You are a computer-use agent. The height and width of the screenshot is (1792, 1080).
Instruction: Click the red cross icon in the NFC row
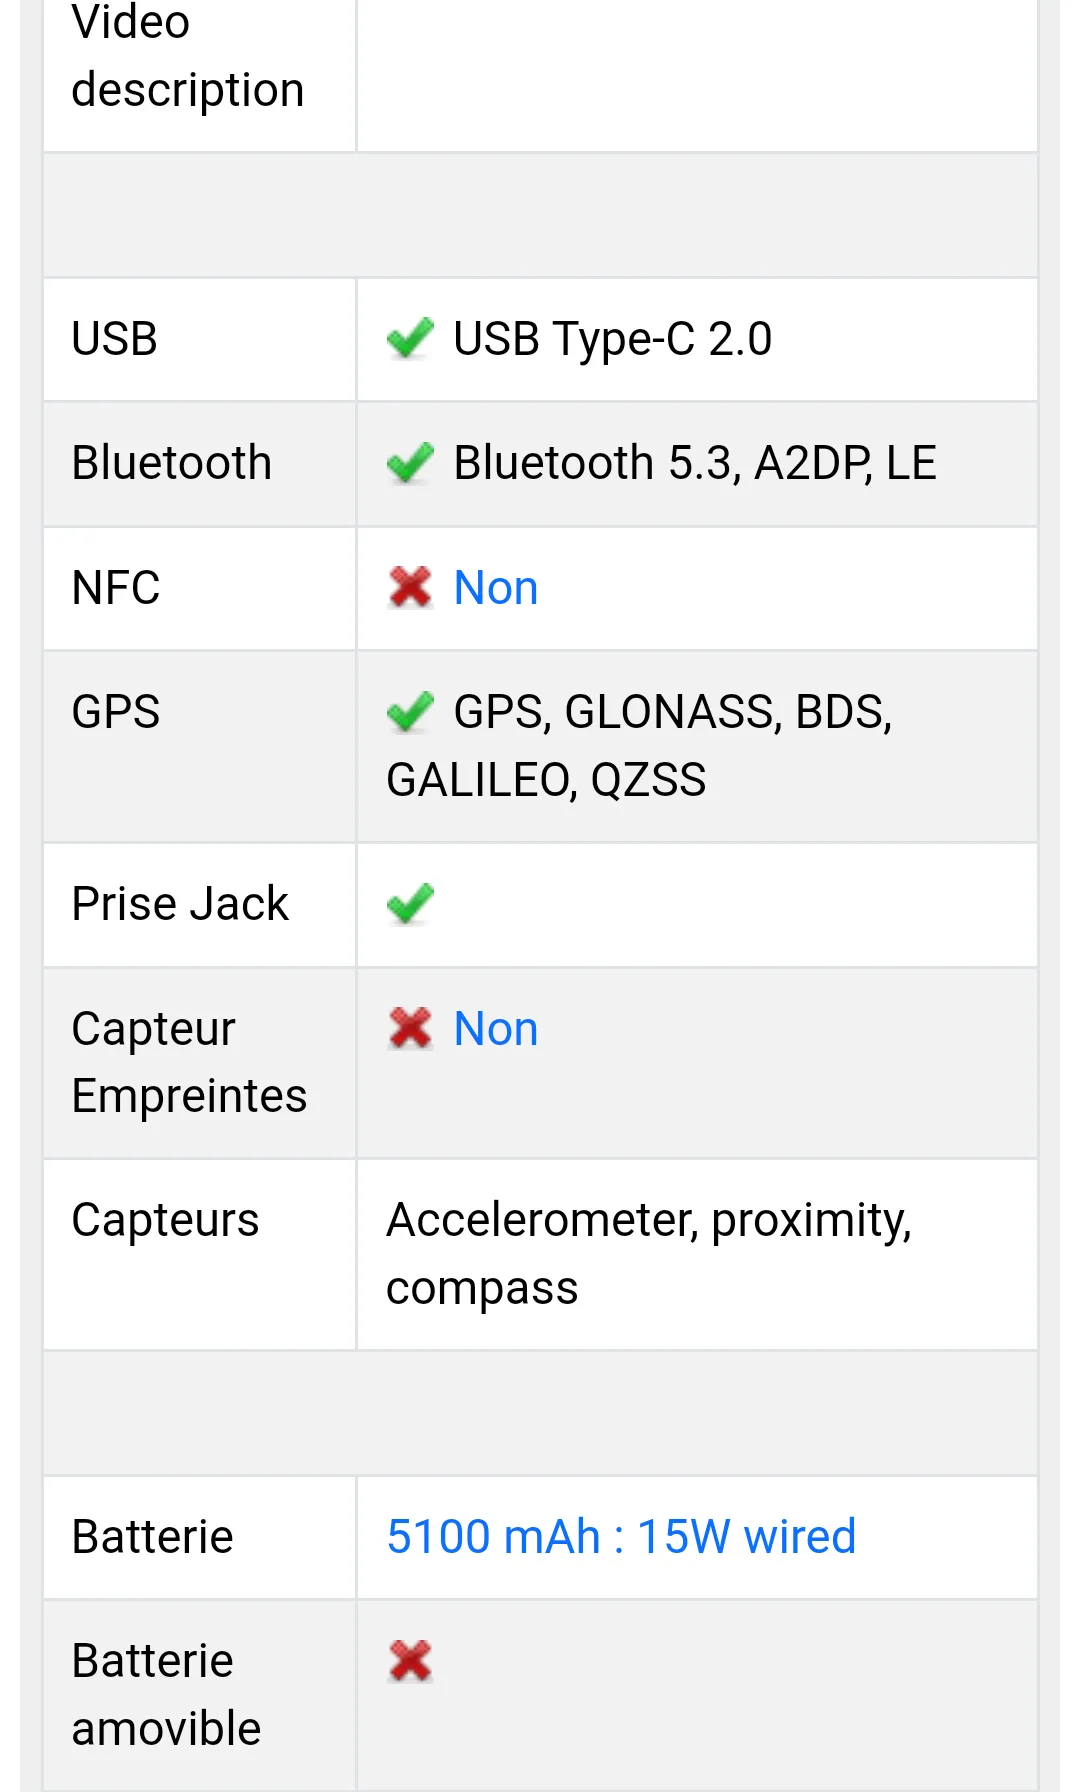410,587
